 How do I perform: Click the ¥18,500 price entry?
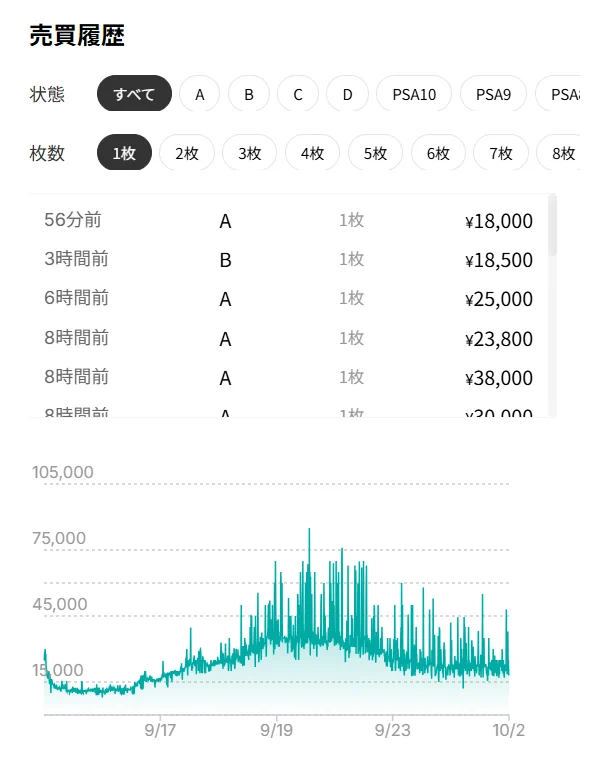tap(498, 260)
